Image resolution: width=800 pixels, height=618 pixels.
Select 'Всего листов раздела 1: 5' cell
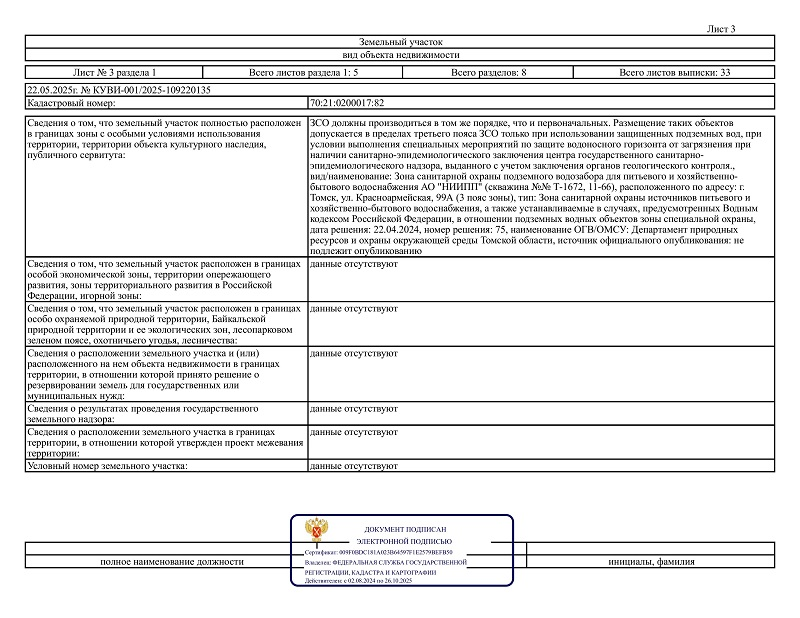pyautogui.click(x=303, y=73)
